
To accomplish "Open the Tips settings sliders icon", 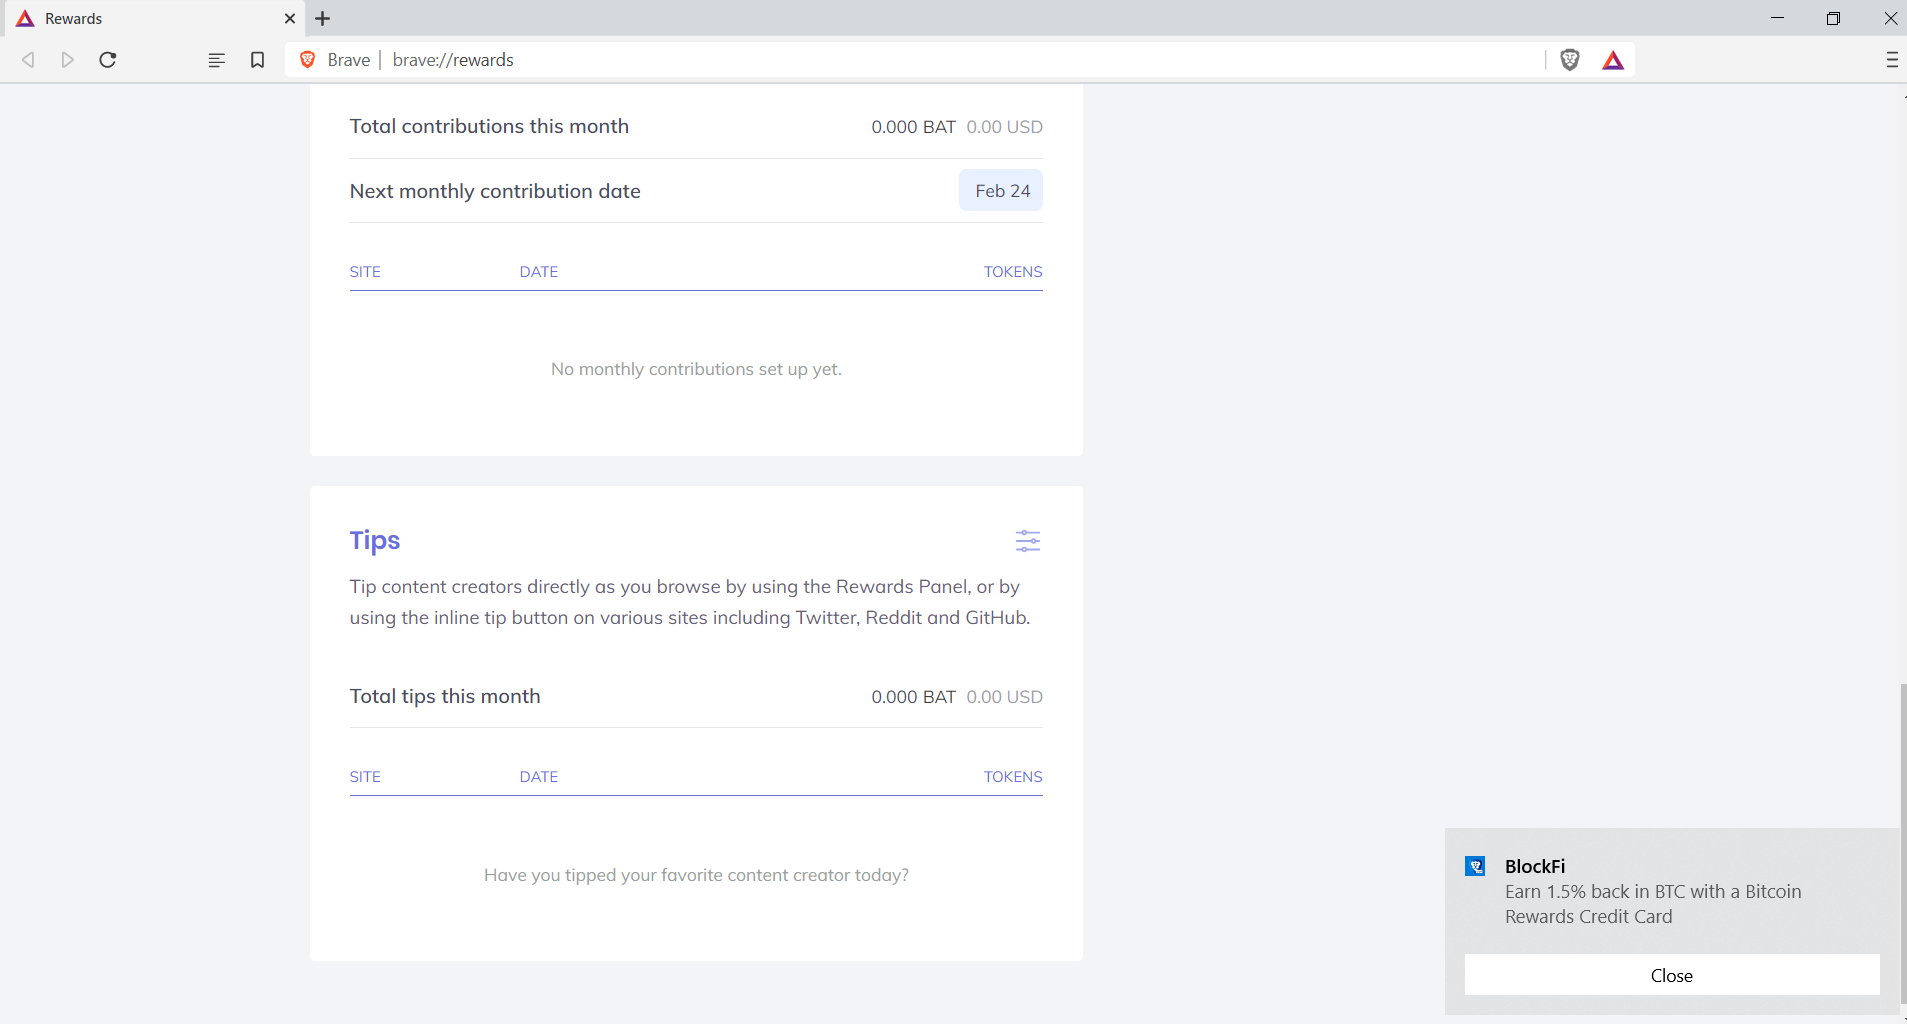I will [x=1028, y=541].
